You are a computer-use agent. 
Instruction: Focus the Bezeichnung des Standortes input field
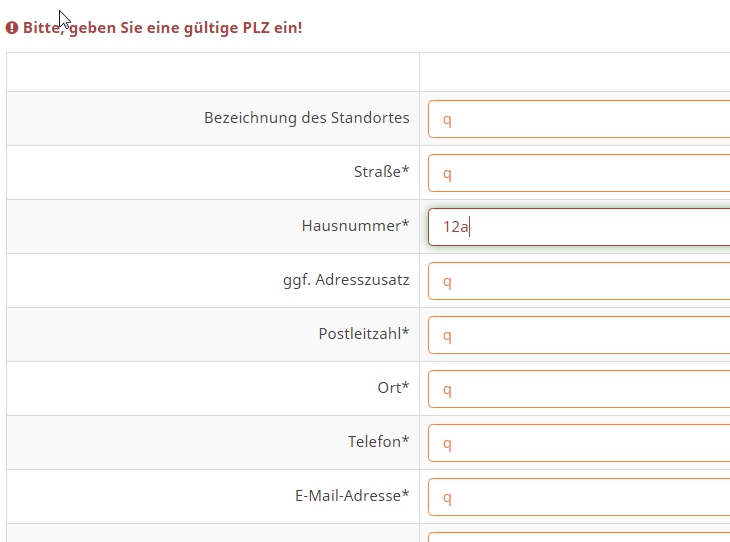tap(579, 119)
